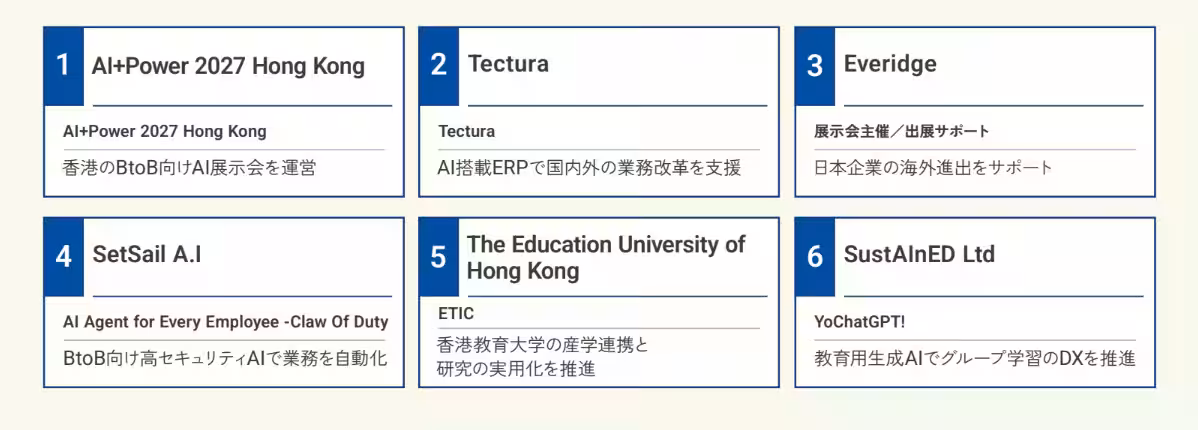
Task: Click the blue number 1 badge
Action: 63,66
